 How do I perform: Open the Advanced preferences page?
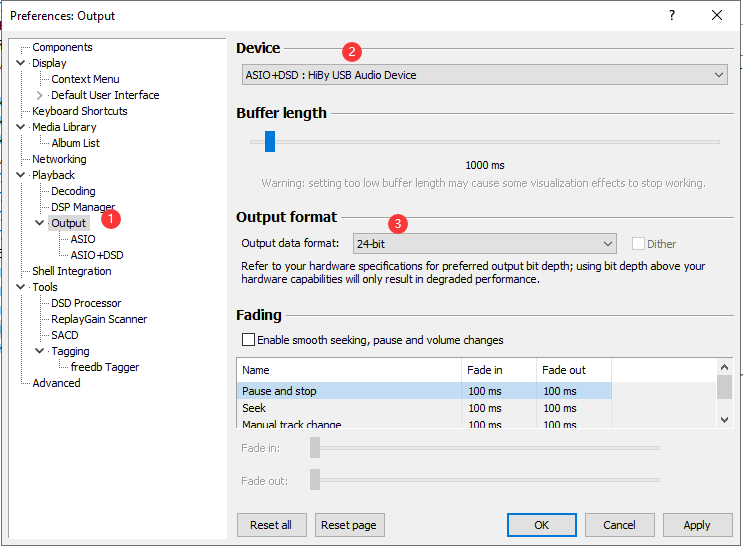click(56, 383)
